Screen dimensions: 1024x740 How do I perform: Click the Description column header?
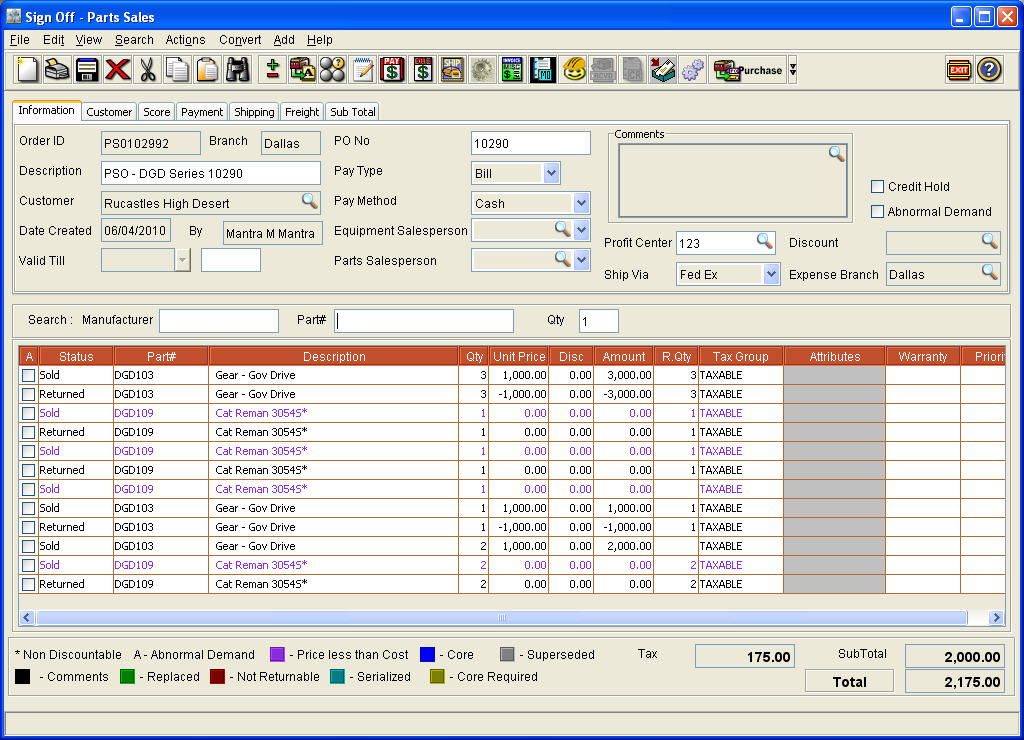pyautogui.click(x=334, y=357)
